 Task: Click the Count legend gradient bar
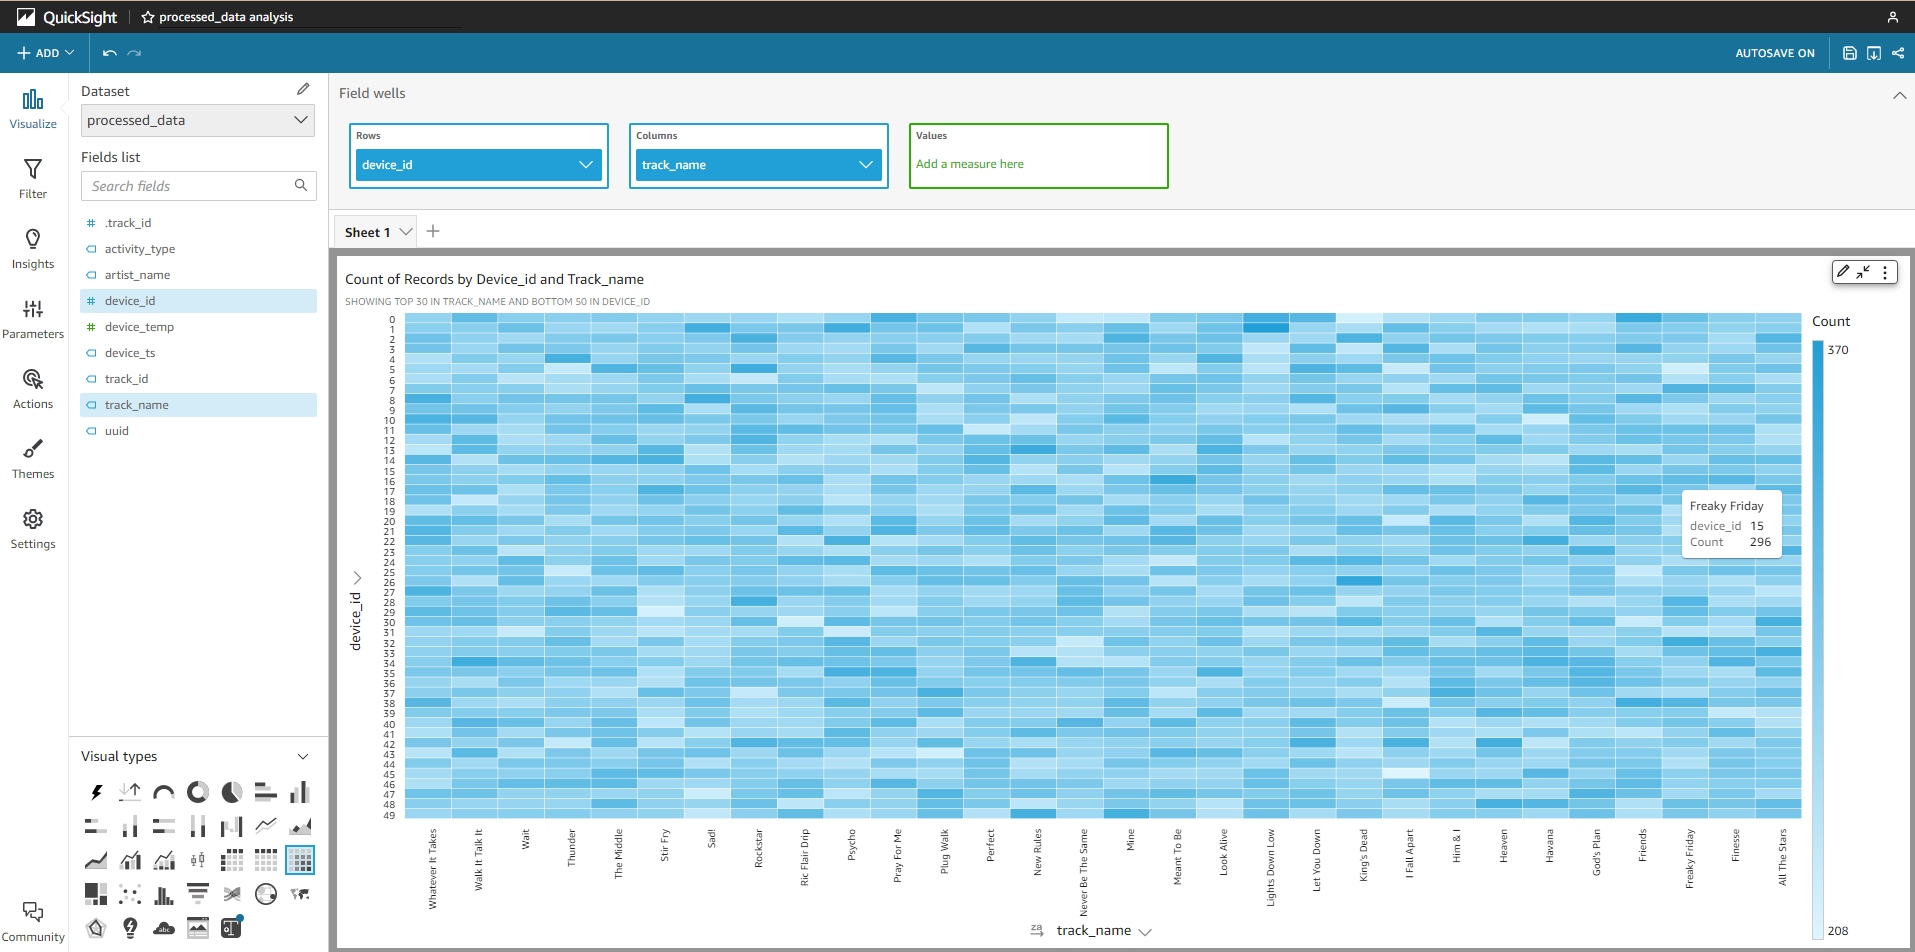pos(1818,640)
